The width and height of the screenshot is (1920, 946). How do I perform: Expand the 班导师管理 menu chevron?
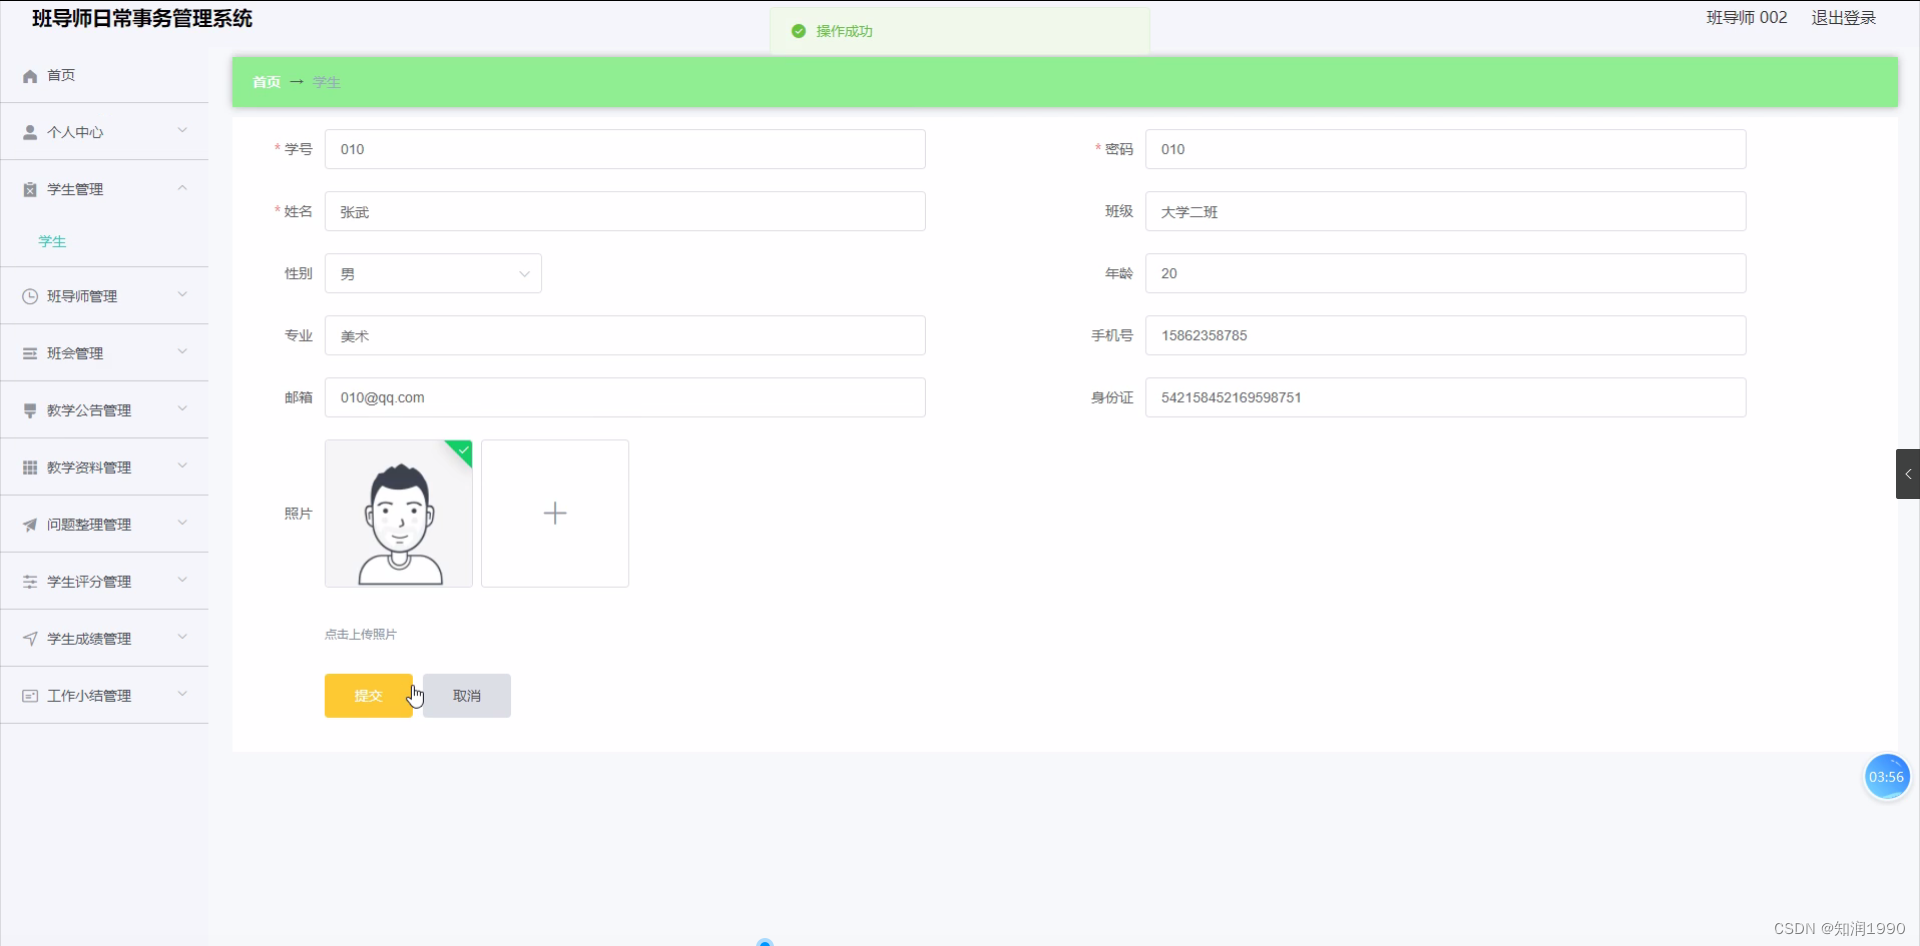[182, 295]
